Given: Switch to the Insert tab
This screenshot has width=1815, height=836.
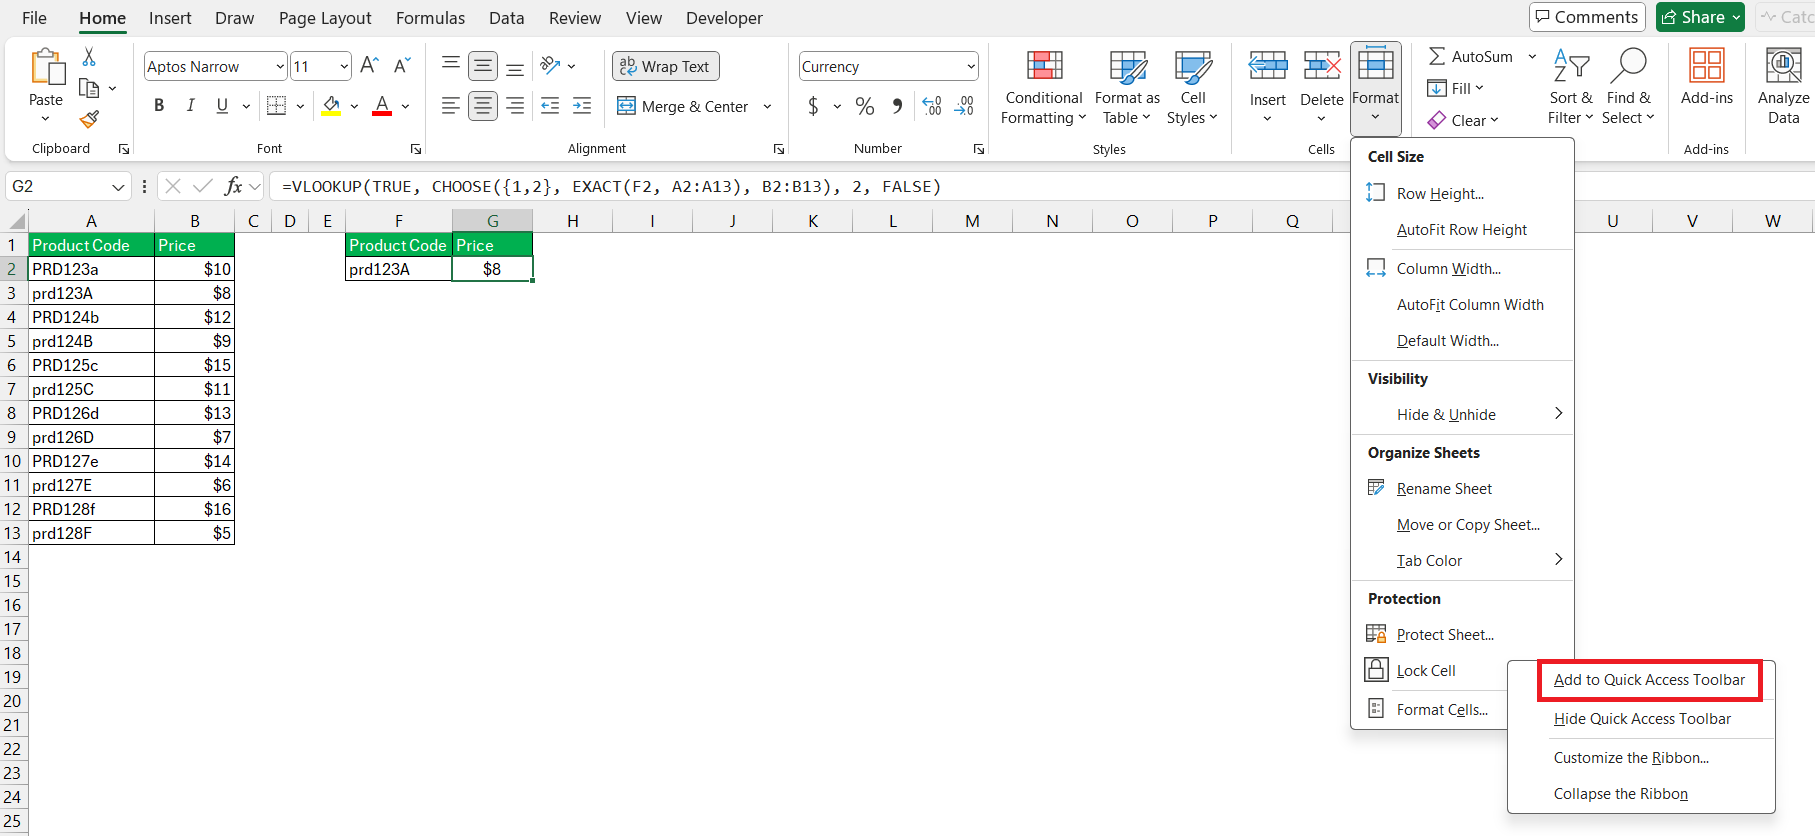Looking at the screenshot, I should tap(170, 18).
